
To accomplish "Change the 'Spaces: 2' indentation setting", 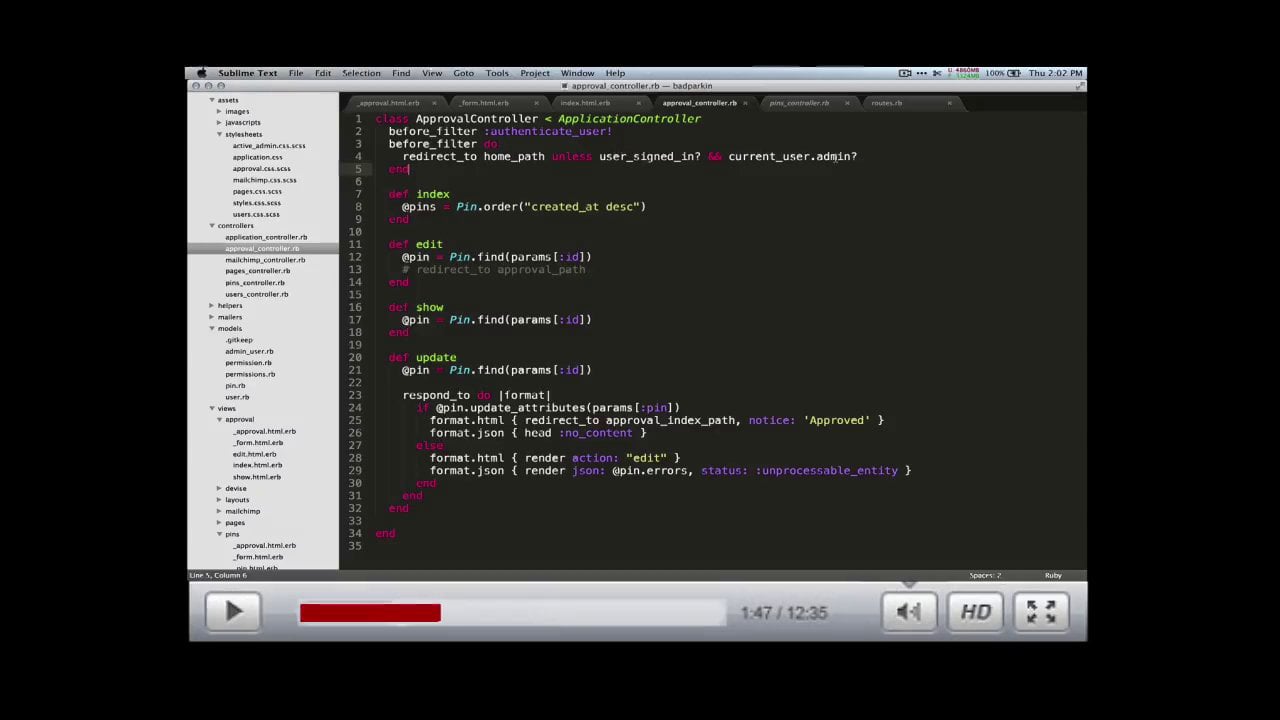I will [x=985, y=575].
